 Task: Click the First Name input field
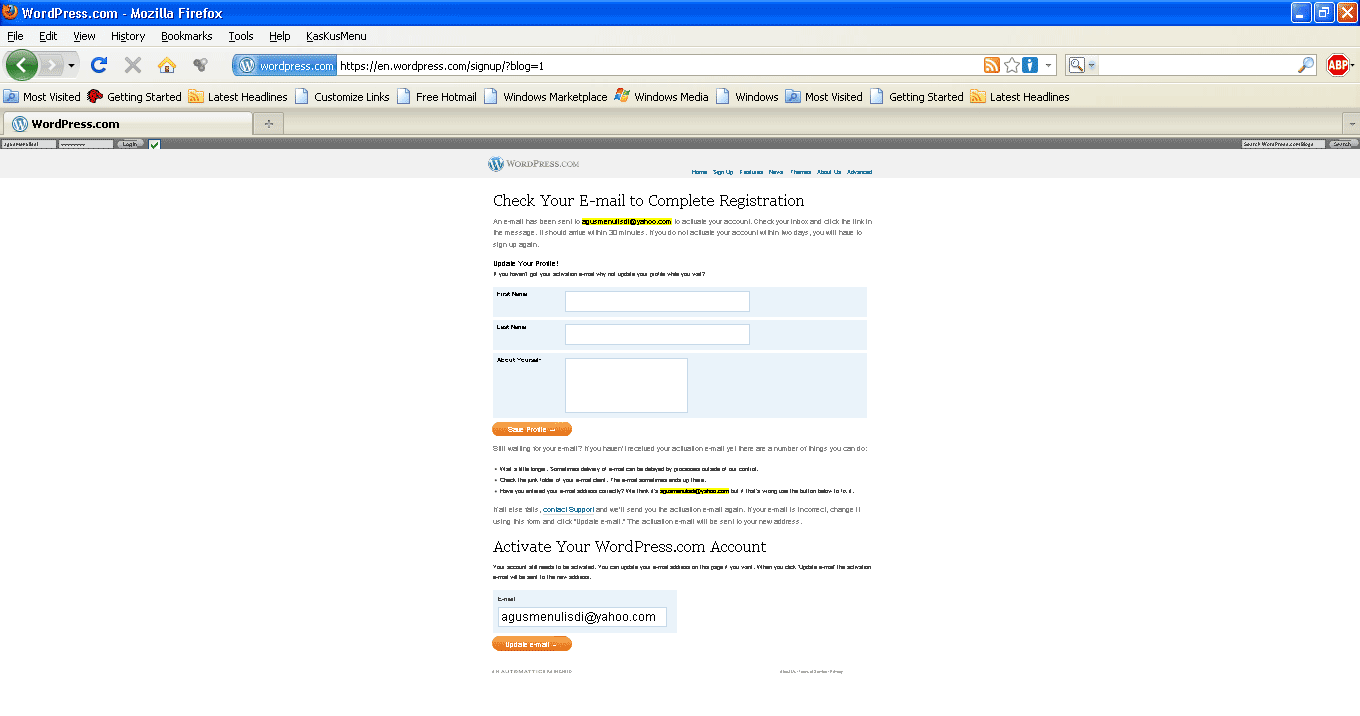tap(657, 301)
